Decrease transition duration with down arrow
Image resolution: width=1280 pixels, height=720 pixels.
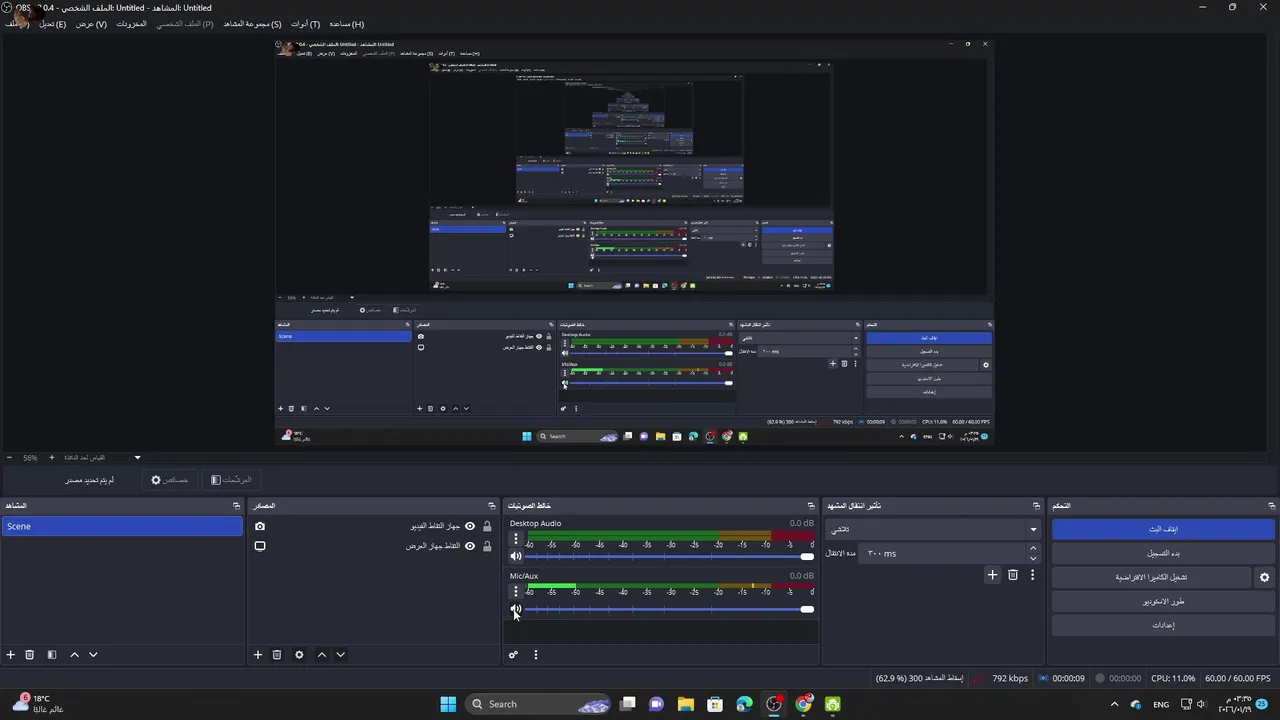pyautogui.click(x=1033, y=558)
